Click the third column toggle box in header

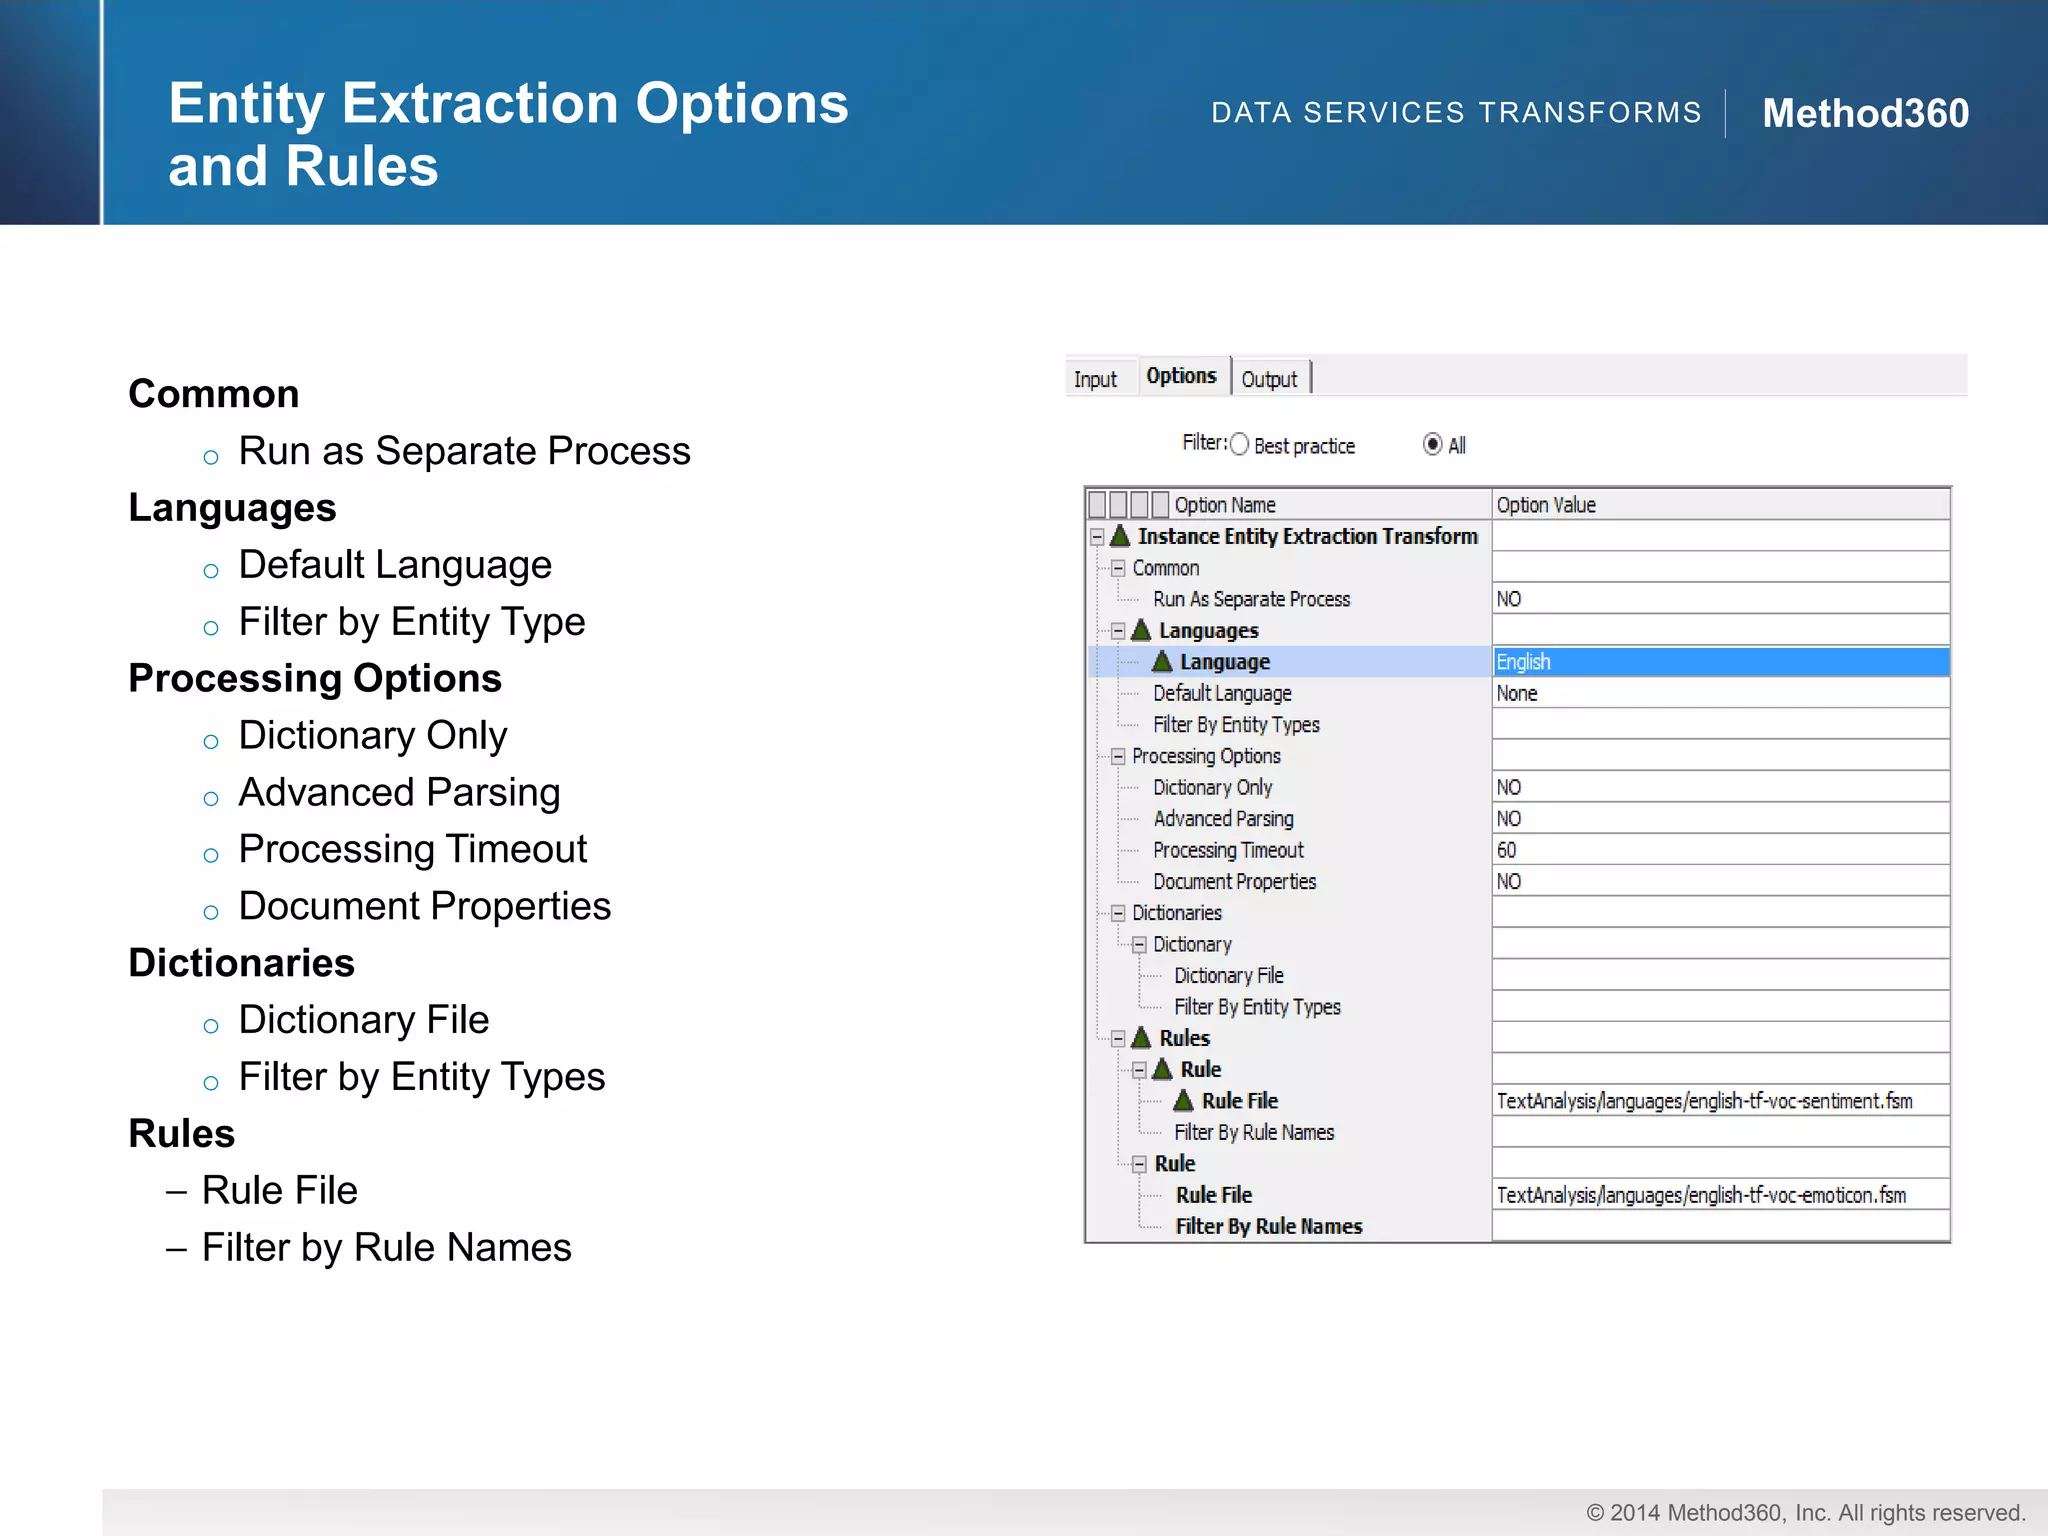[x=1139, y=504]
